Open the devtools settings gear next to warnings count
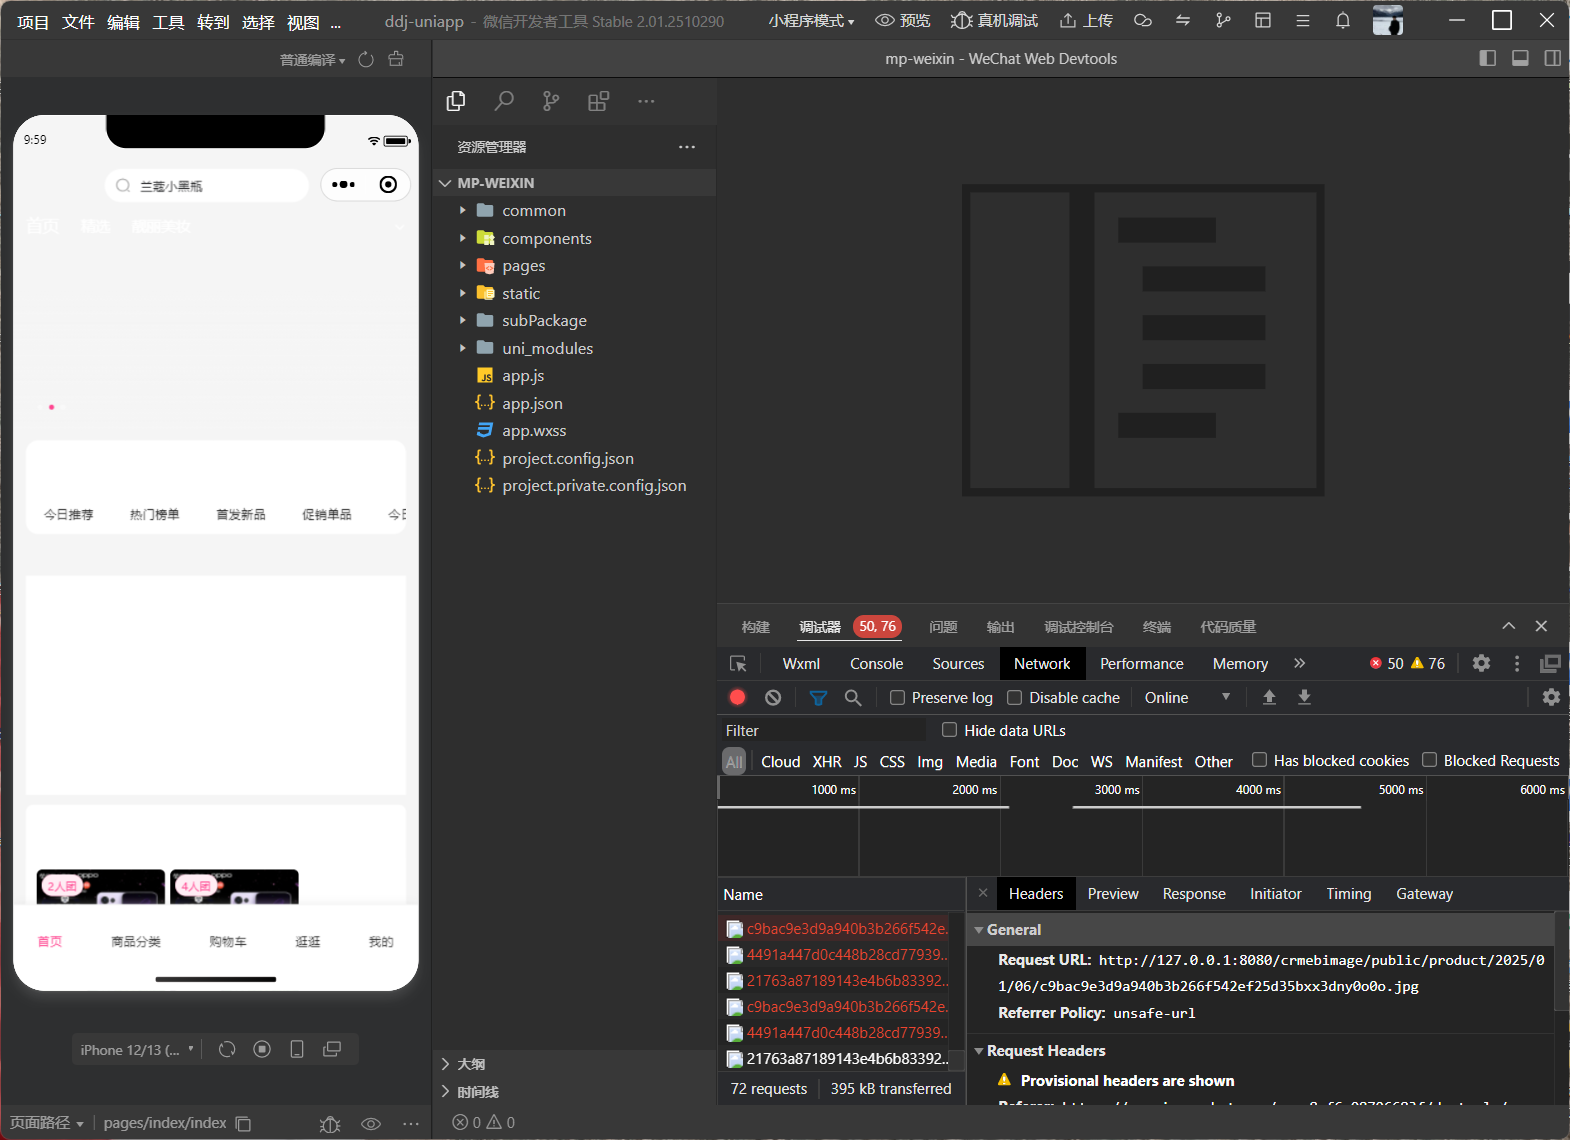This screenshot has height=1140, width=1570. [1482, 663]
